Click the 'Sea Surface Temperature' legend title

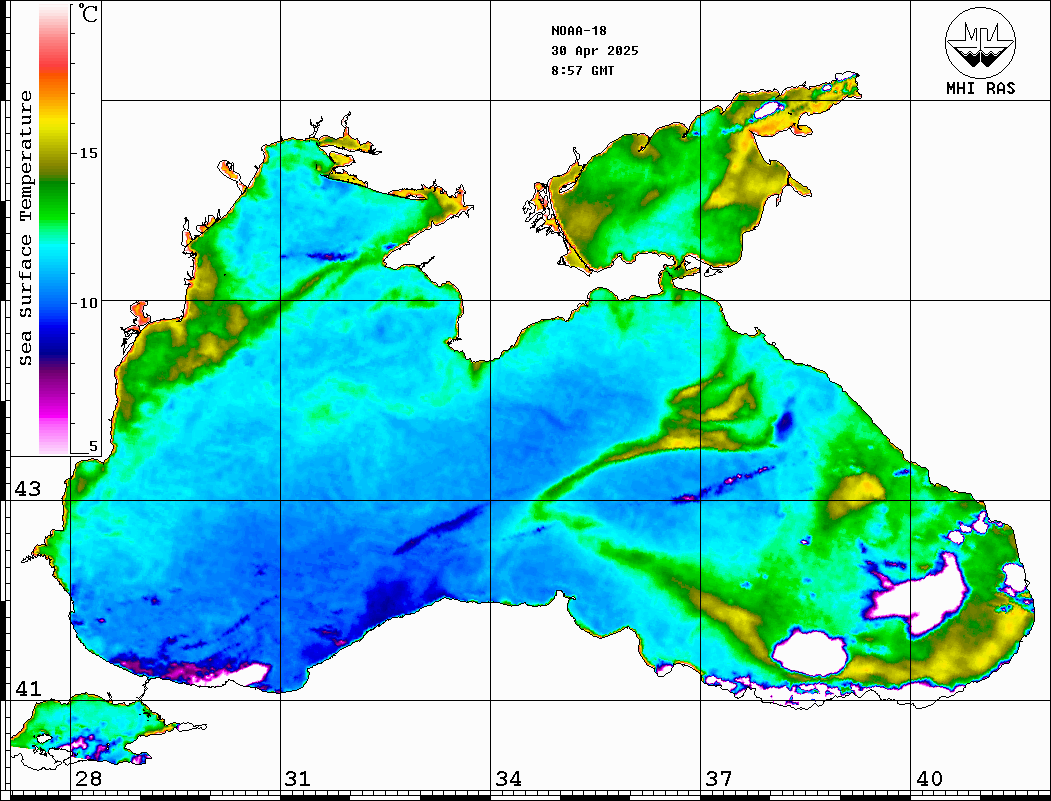[x=25, y=228]
